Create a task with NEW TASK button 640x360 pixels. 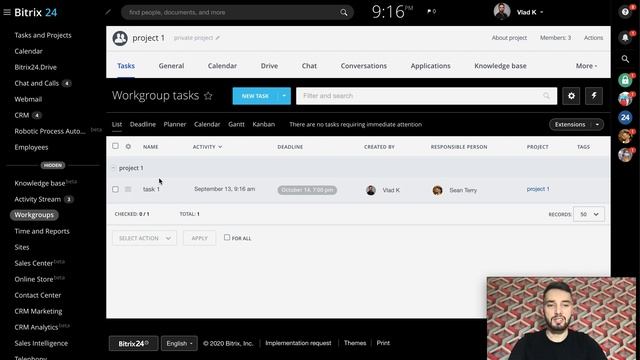point(255,96)
